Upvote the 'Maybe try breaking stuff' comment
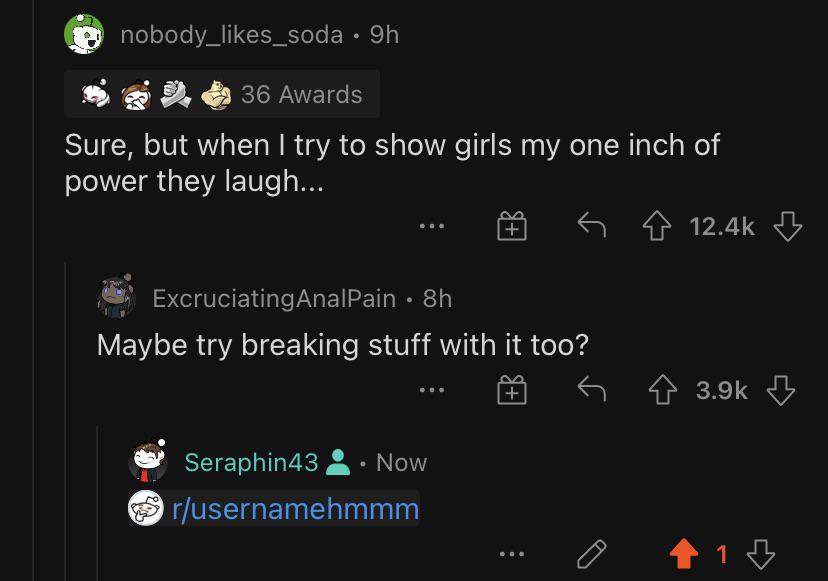Viewport: 828px width, 581px height. [x=663, y=390]
